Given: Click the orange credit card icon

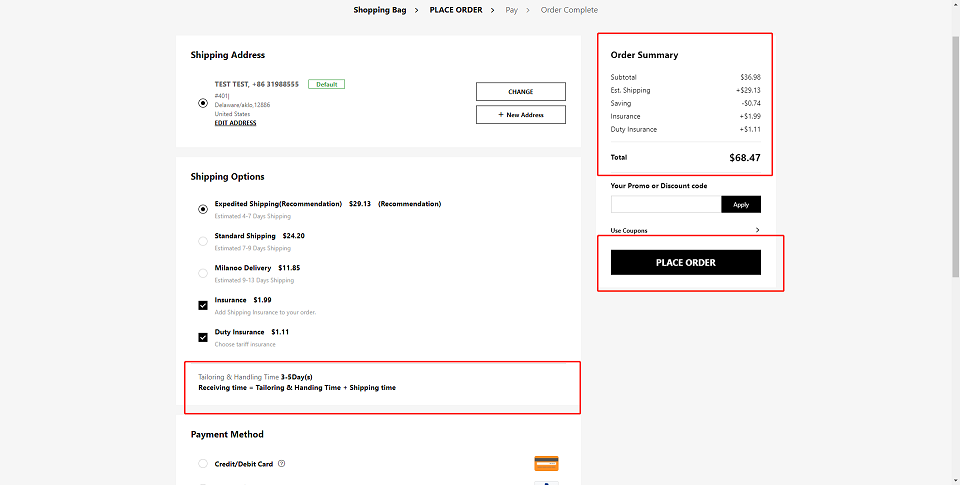Looking at the screenshot, I should (x=546, y=463).
